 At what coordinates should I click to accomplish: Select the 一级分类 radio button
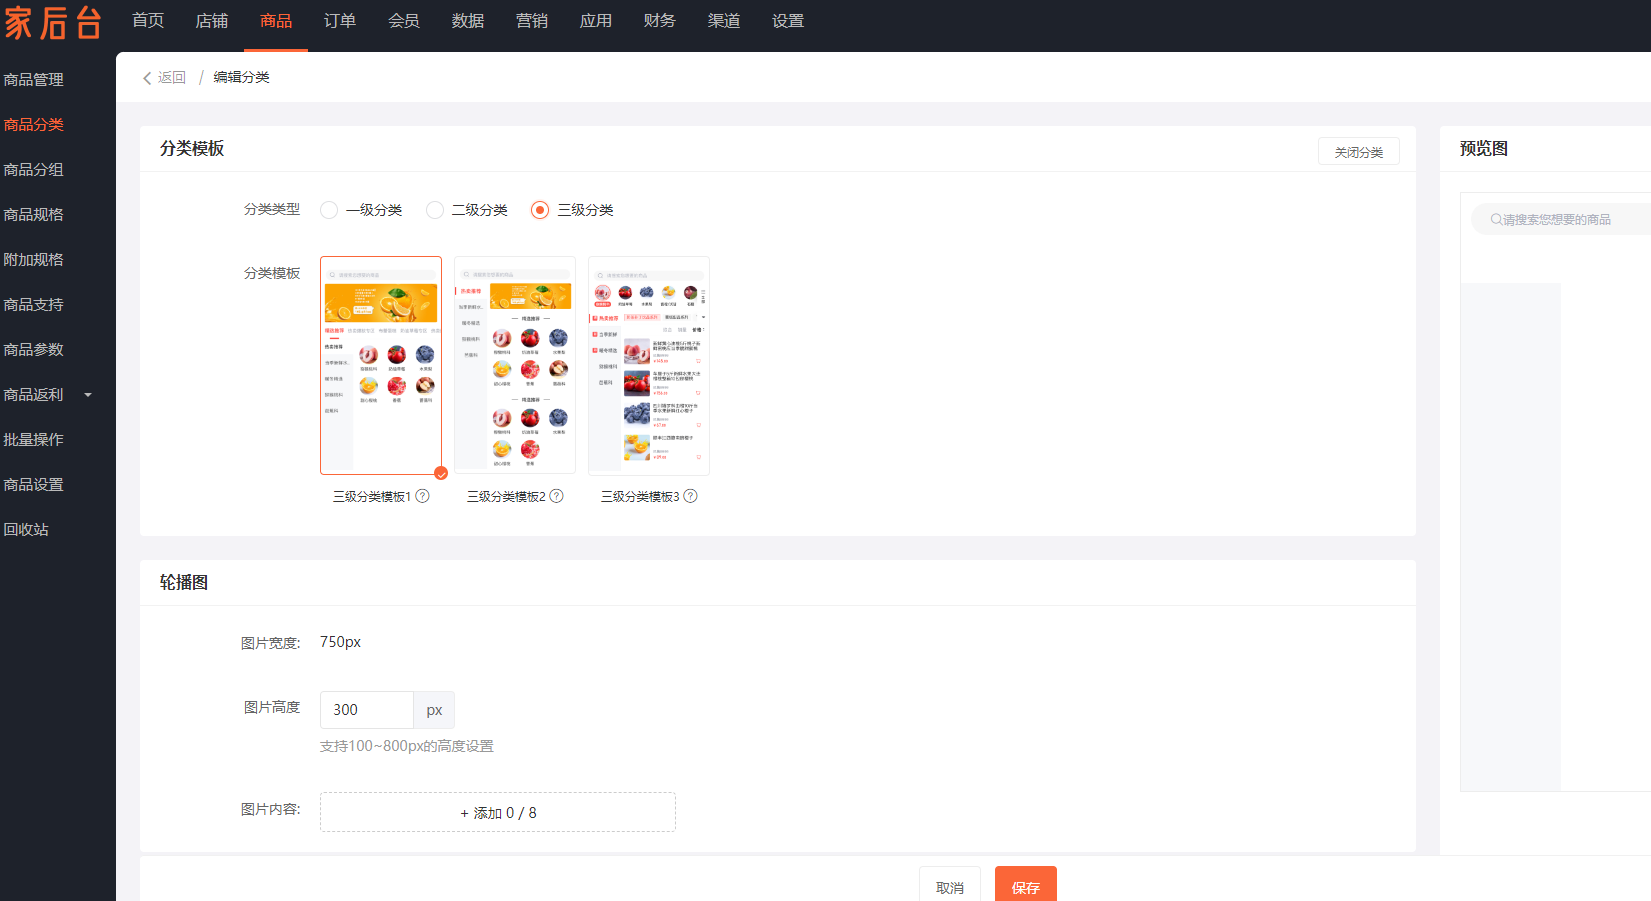coord(329,210)
